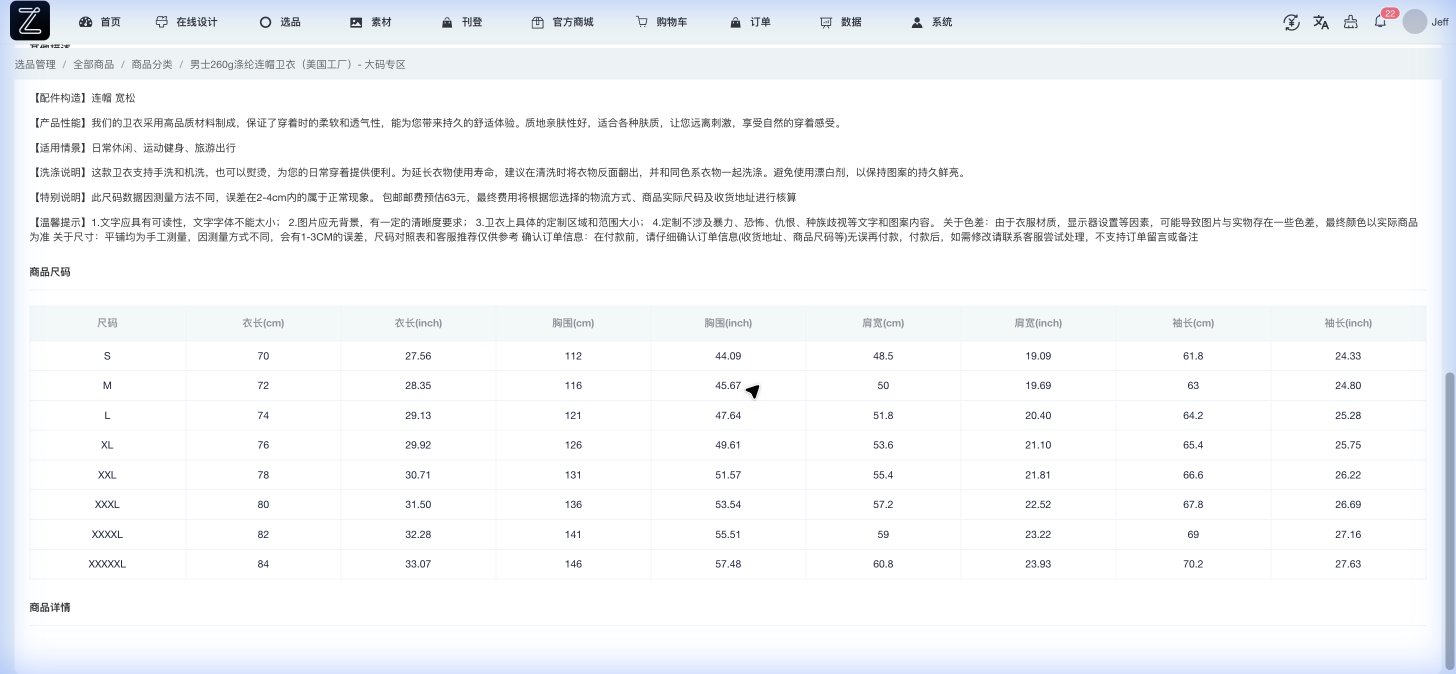
Task: Click the icon left of the notification bell
Action: click(x=1351, y=22)
